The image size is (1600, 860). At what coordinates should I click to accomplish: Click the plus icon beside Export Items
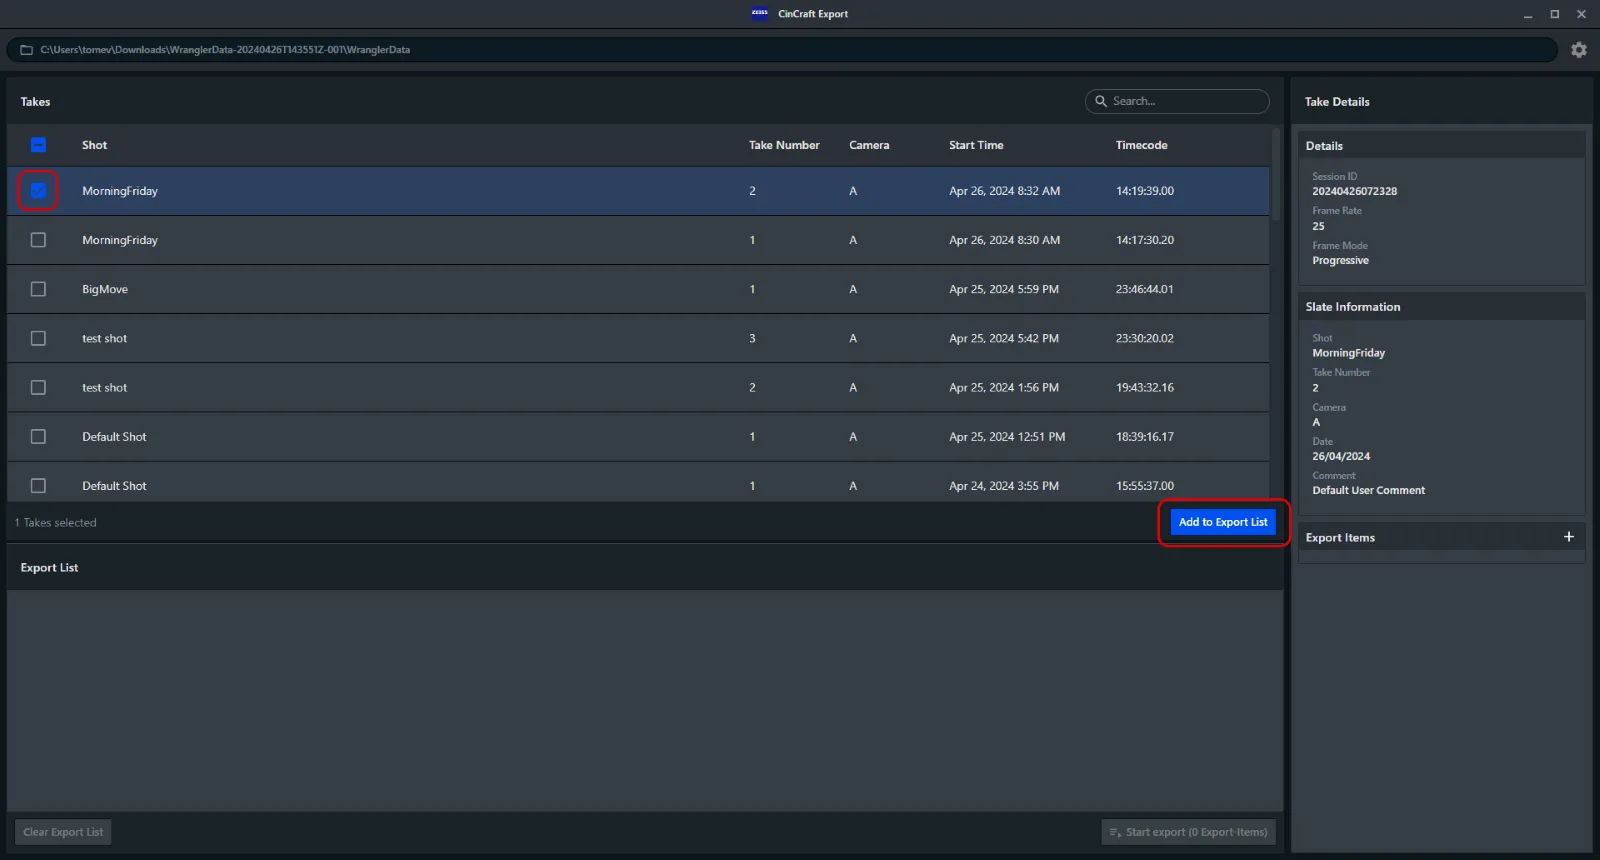tap(1569, 537)
